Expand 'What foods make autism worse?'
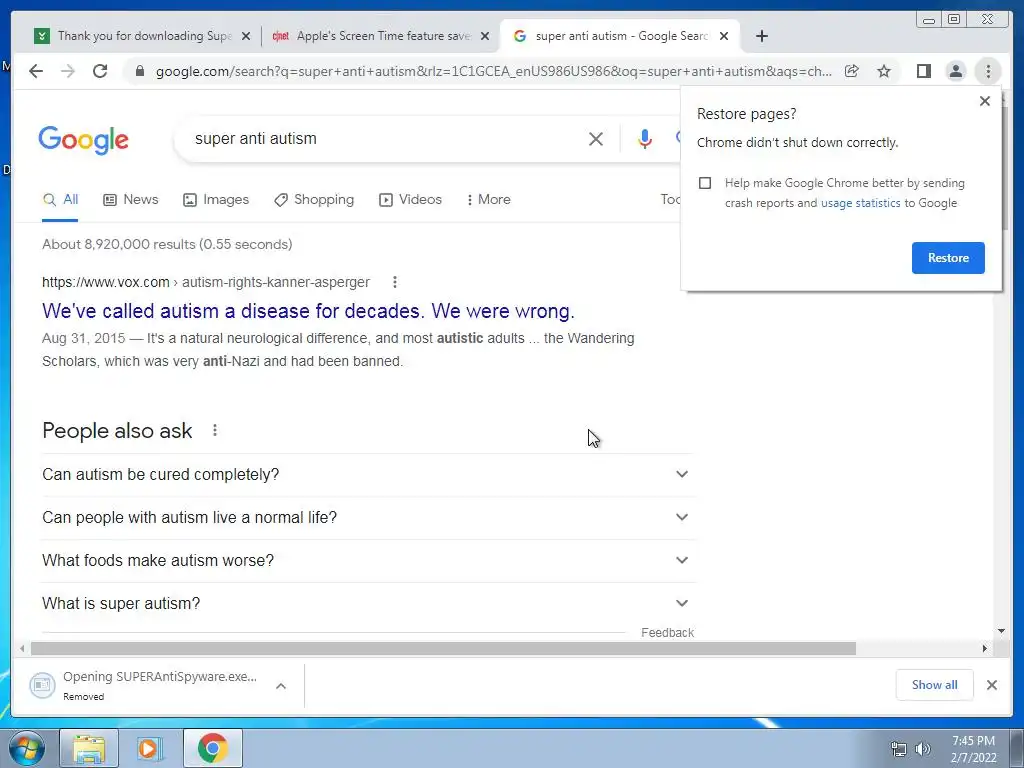This screenshot has width=1024, height=768. (x=368, y=561)
